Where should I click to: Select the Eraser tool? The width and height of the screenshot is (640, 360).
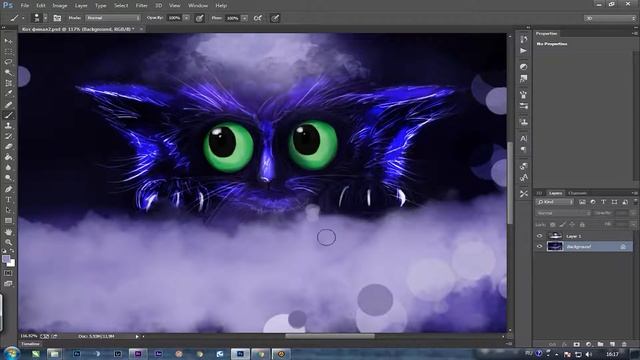tap(8, 147)
